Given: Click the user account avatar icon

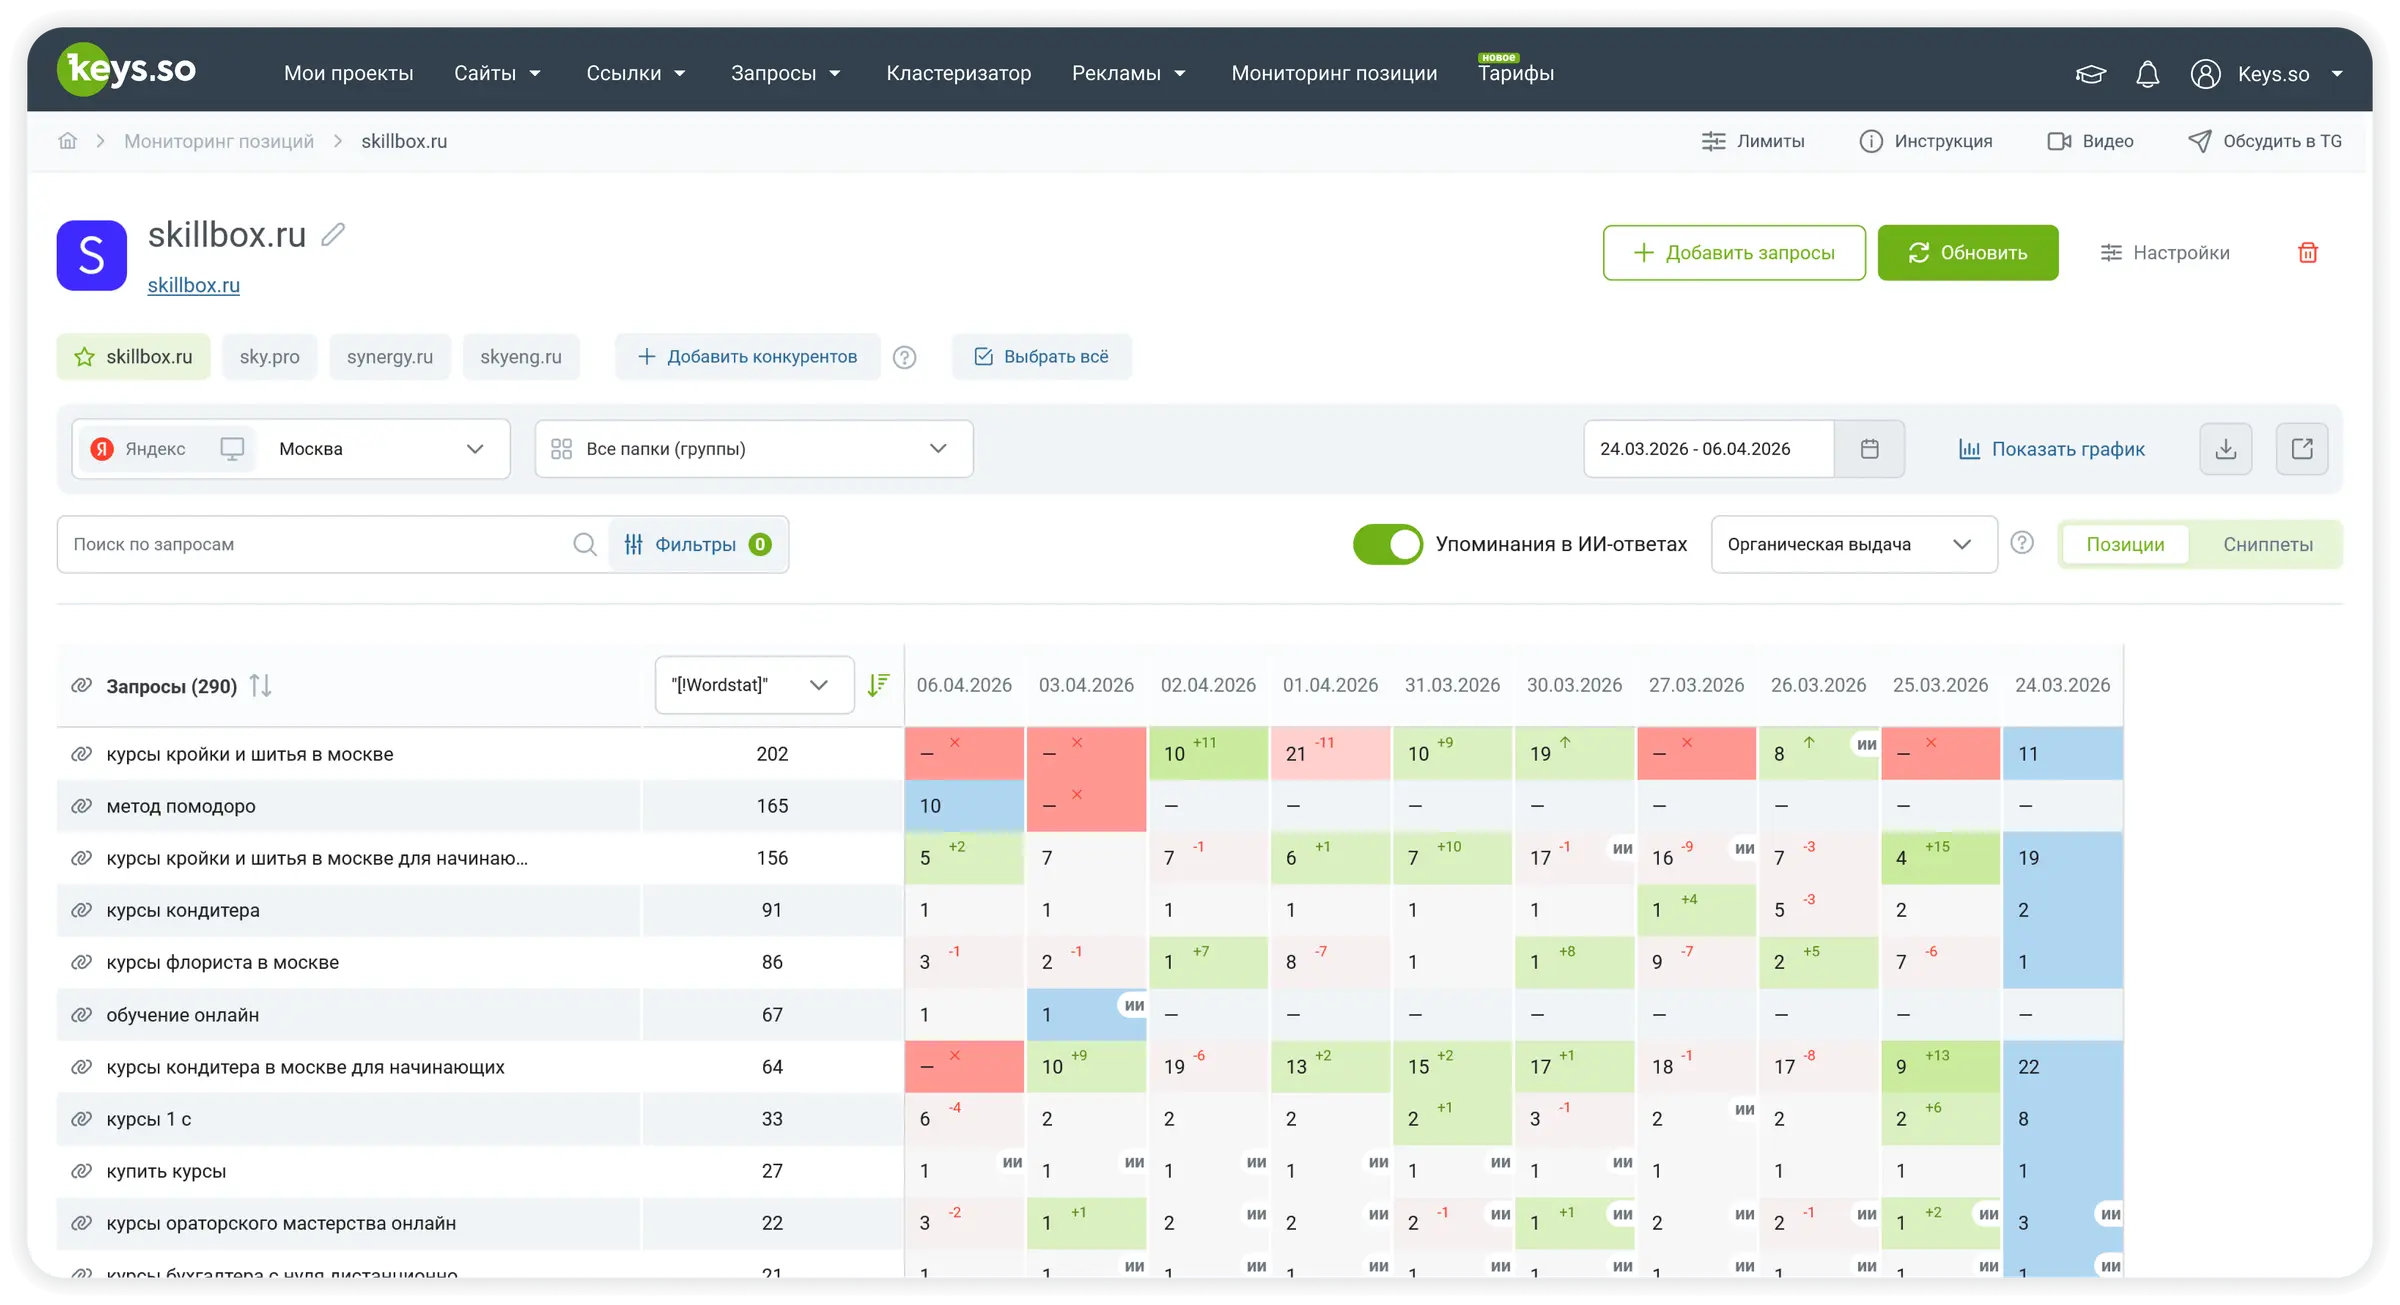Looking at the screenshot, I should [x=2205, y=74].
